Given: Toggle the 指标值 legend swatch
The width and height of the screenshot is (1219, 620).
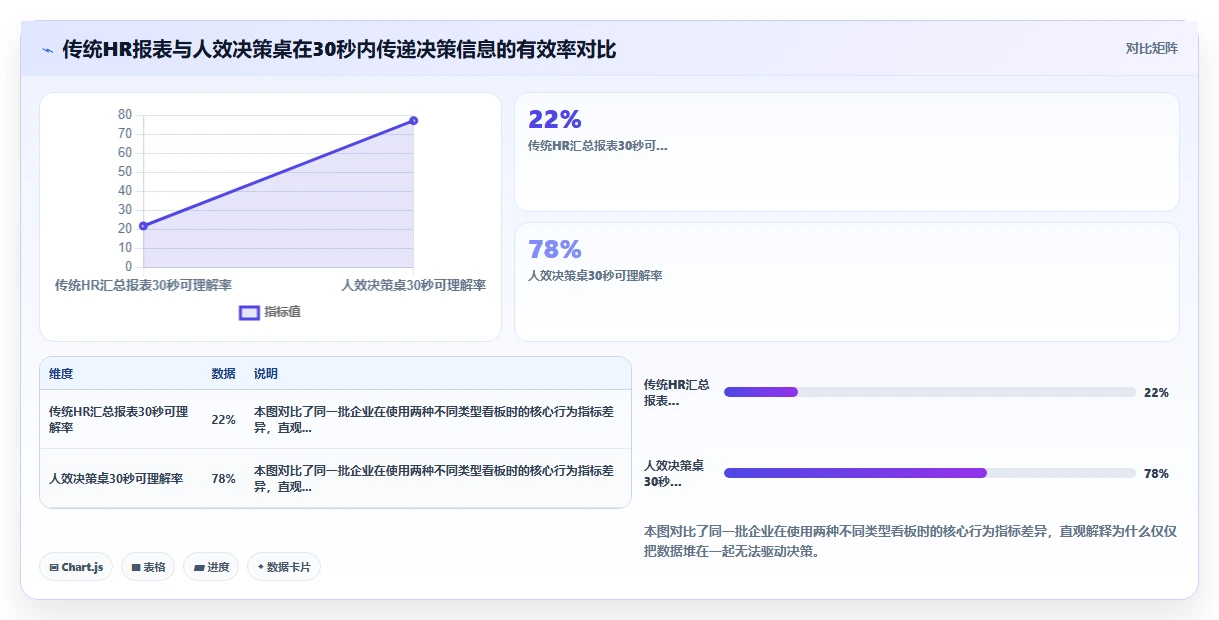Looking at the screenshot, I should click(x=249, y=313).
